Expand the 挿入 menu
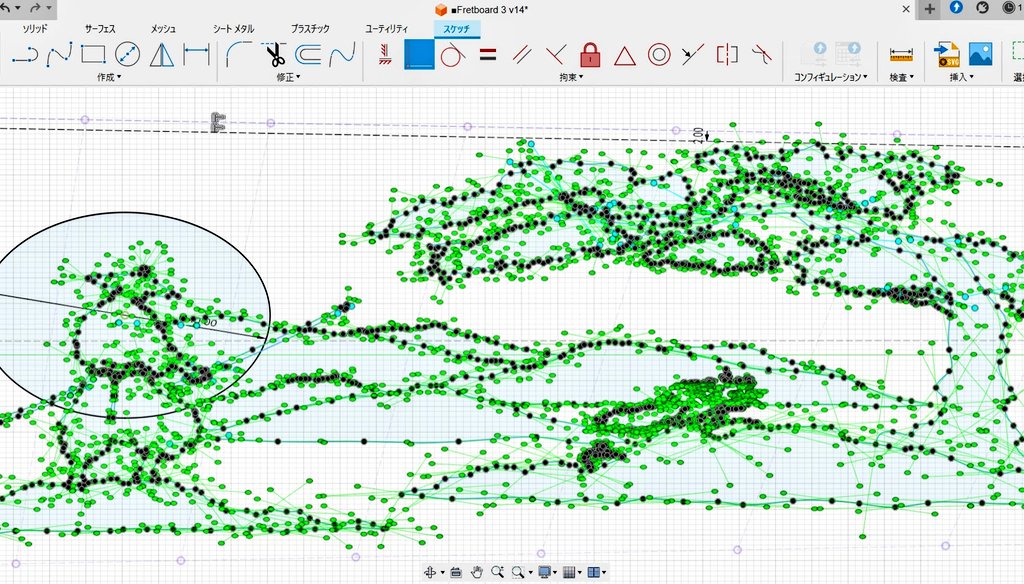The image size is (1024, 584). [x=961, y=77]
